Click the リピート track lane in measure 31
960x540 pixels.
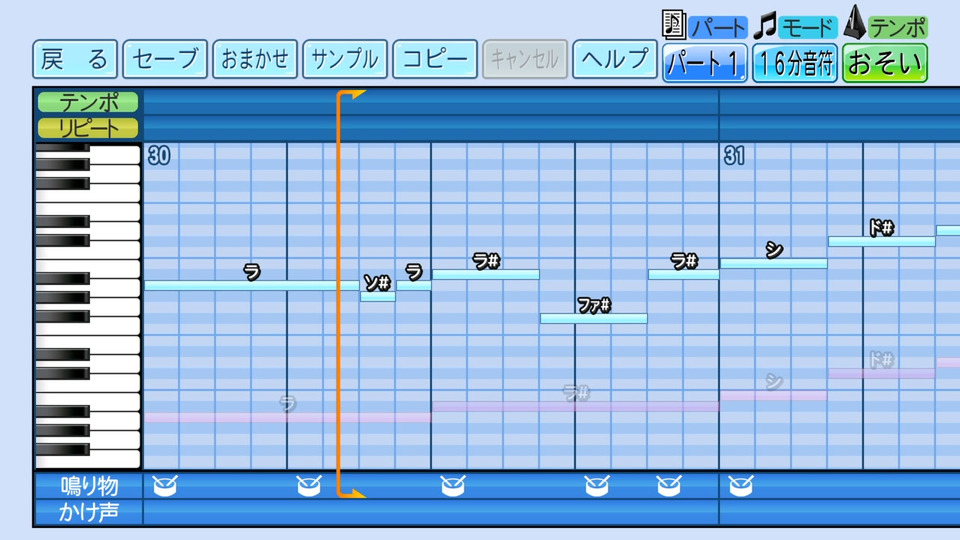pos(839,128)
